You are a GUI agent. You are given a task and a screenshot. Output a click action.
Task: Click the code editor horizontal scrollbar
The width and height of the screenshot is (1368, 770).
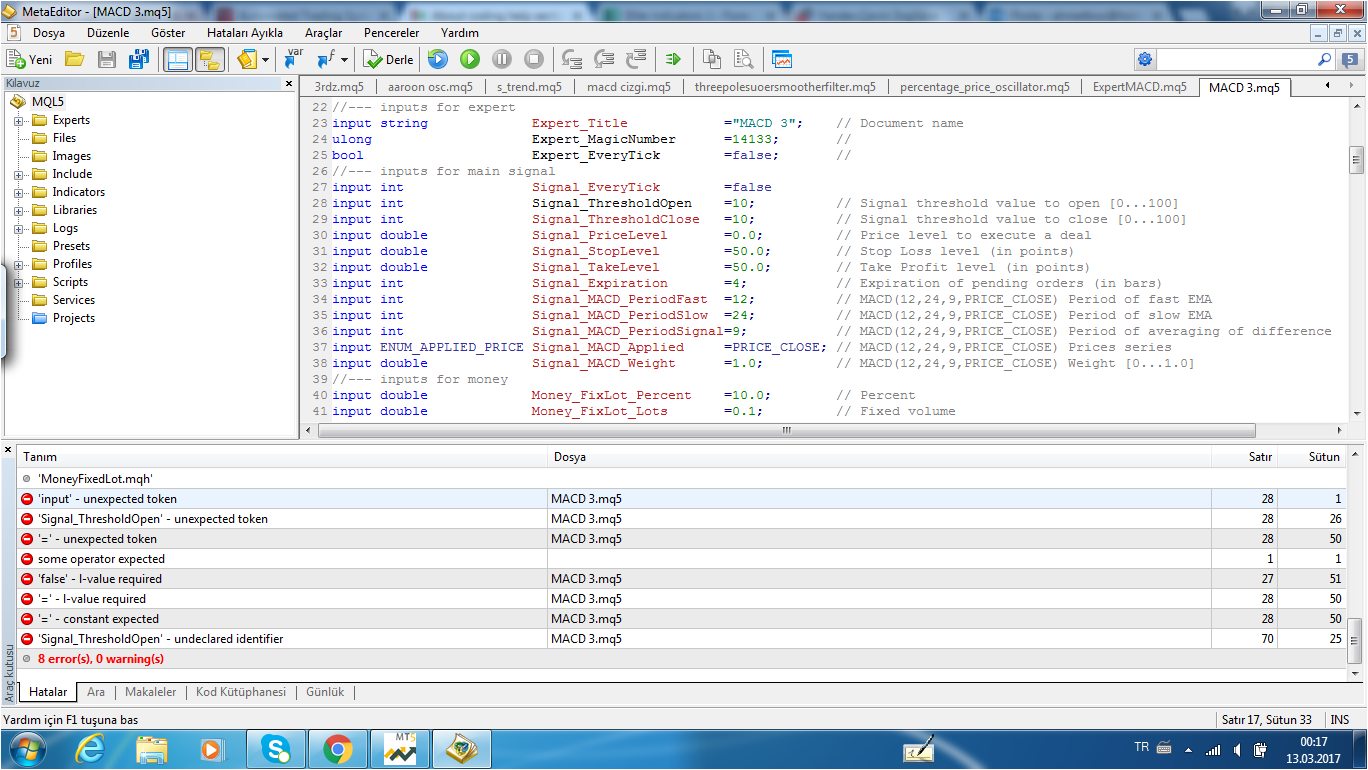[x=786, y=431]
